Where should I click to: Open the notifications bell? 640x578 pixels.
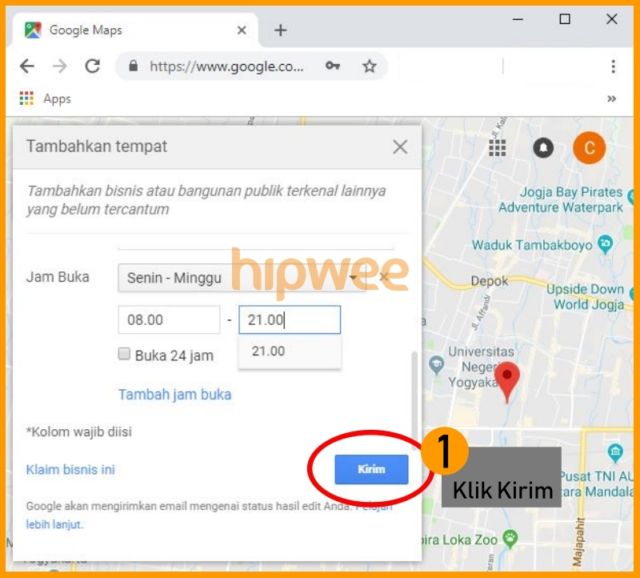(543, 148)
